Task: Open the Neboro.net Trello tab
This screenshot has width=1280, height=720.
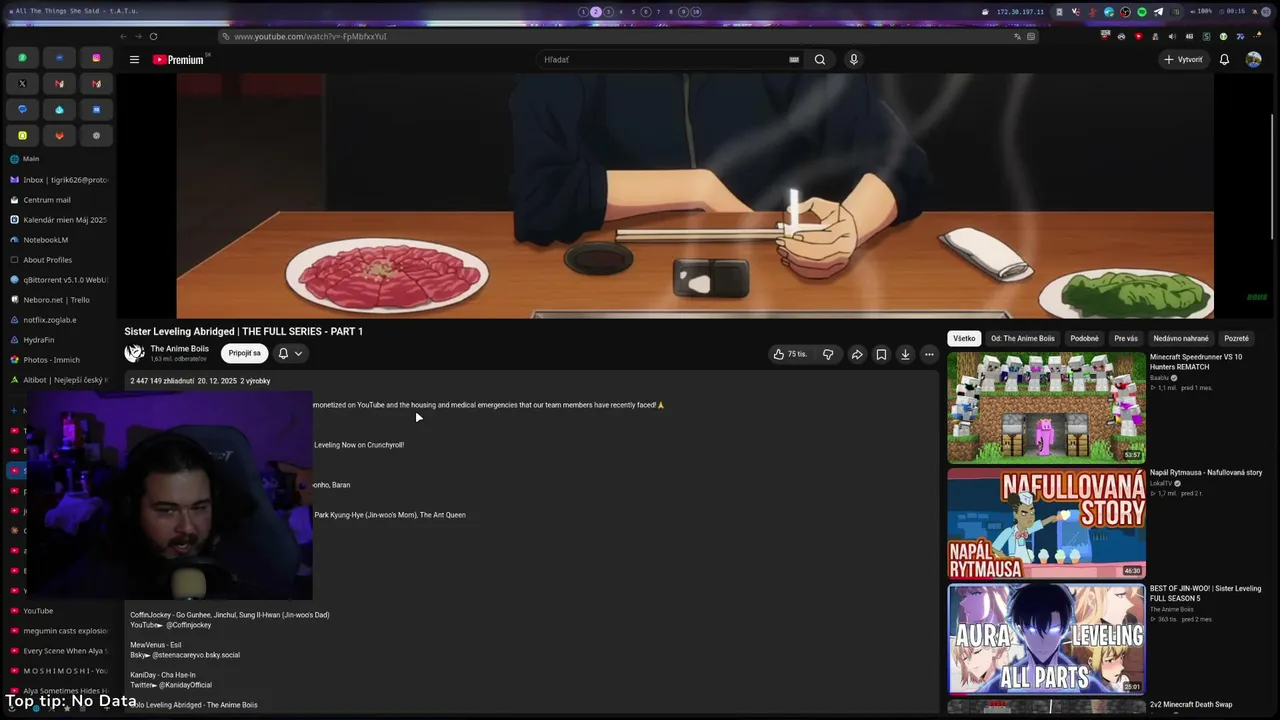Action: pyautogui.click(x=58, y=300)
